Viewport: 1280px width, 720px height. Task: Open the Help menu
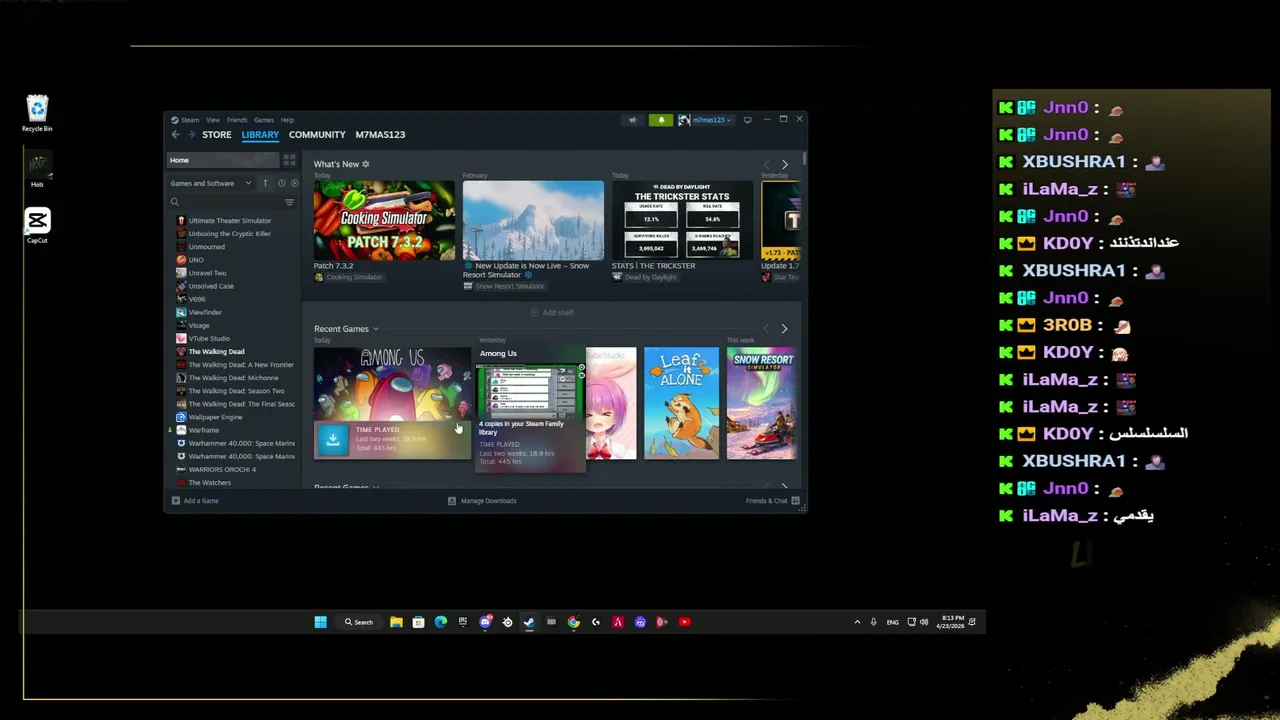(287, 120)
